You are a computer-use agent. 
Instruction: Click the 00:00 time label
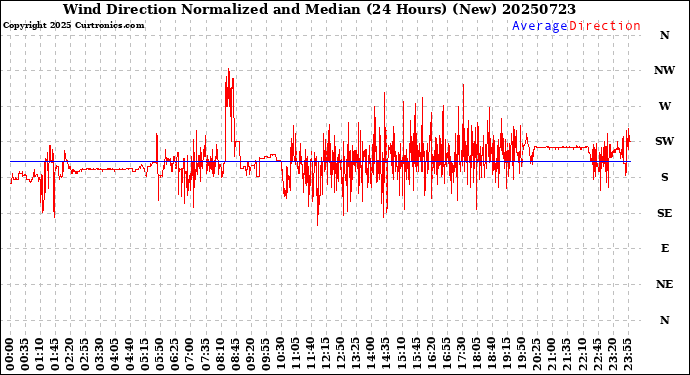(10, 354)
